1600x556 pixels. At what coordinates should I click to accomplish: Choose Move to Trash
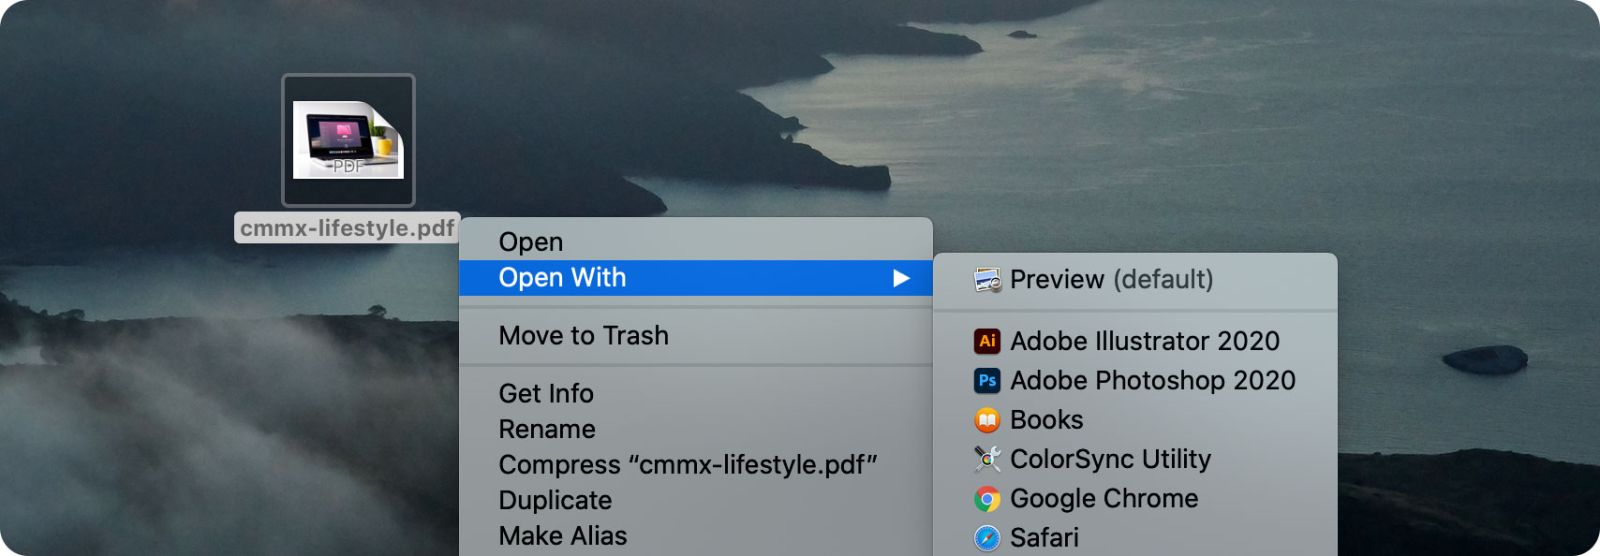[696, 336]
